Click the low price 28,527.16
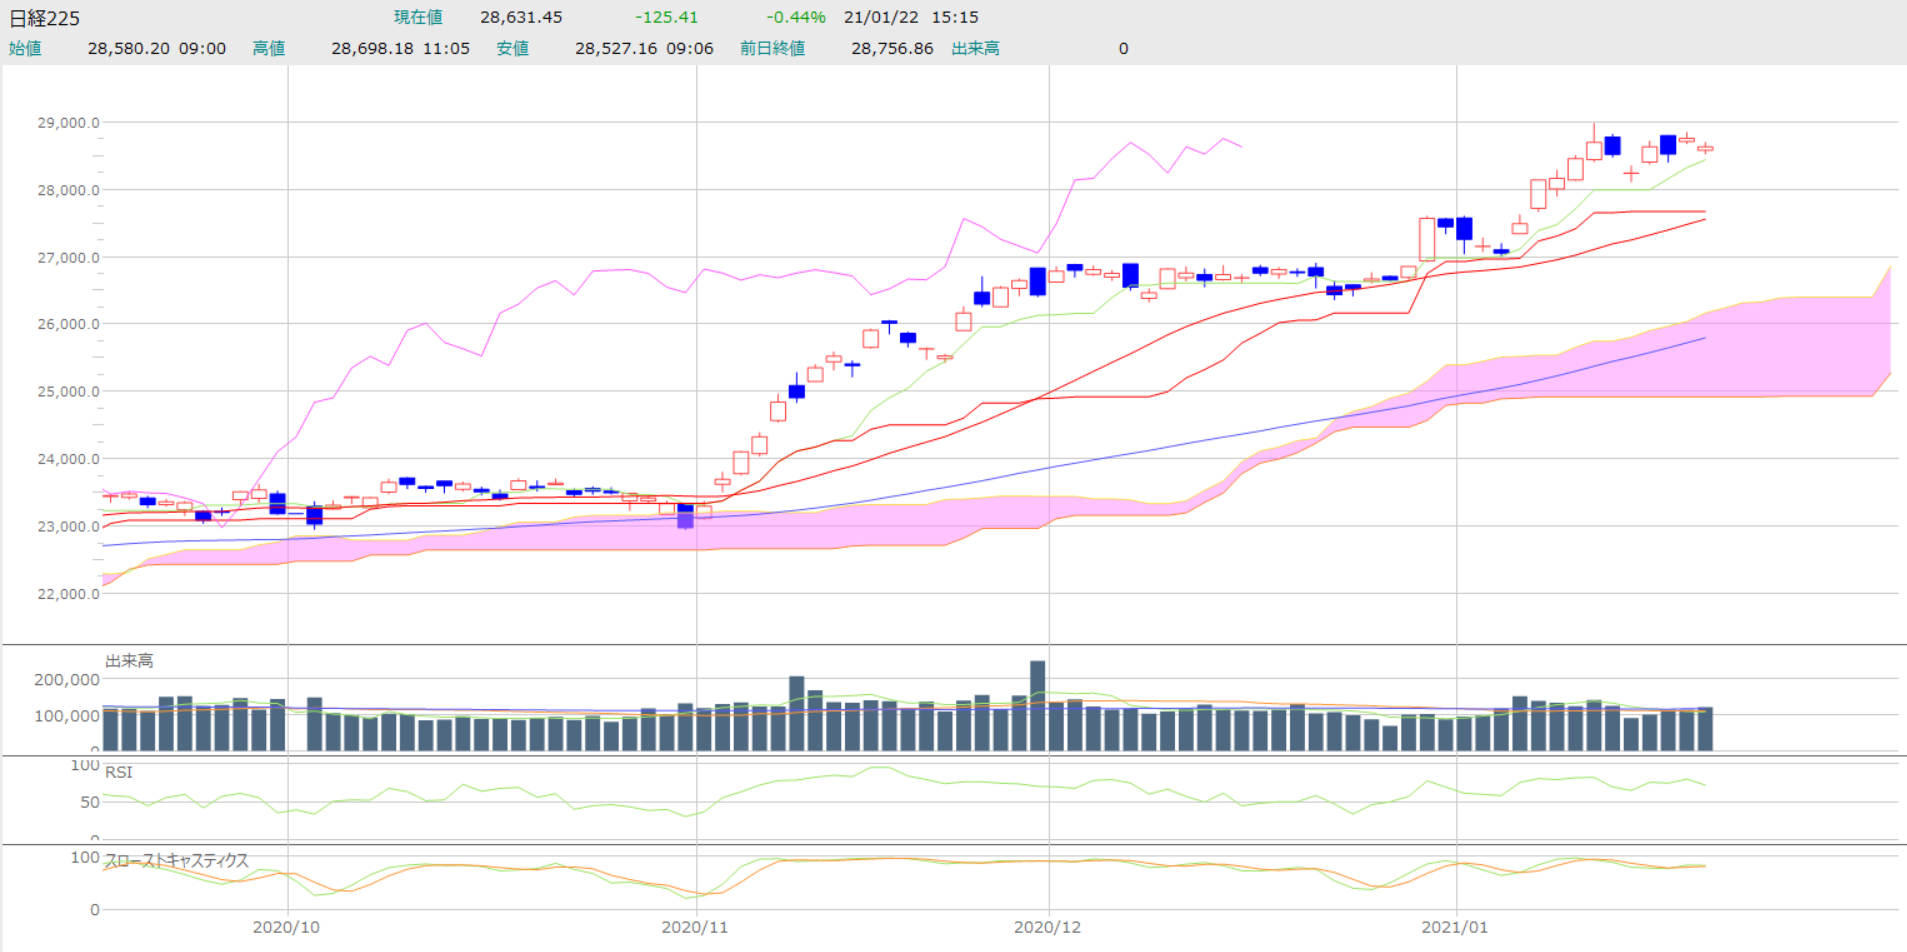 tap(617, 48)
